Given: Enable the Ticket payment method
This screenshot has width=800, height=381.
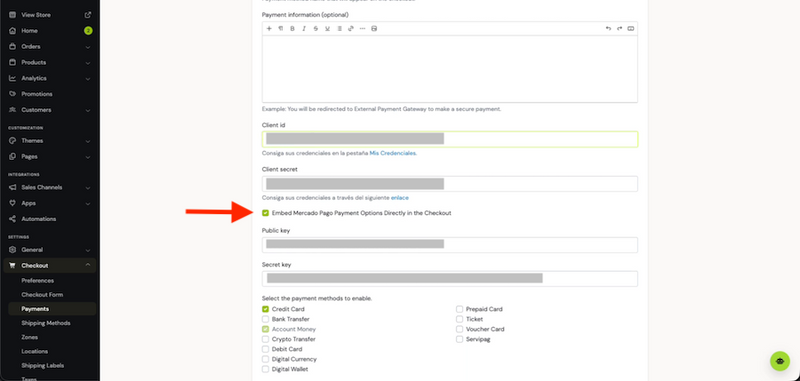Looking at the screenshot, I should (460, 319).
